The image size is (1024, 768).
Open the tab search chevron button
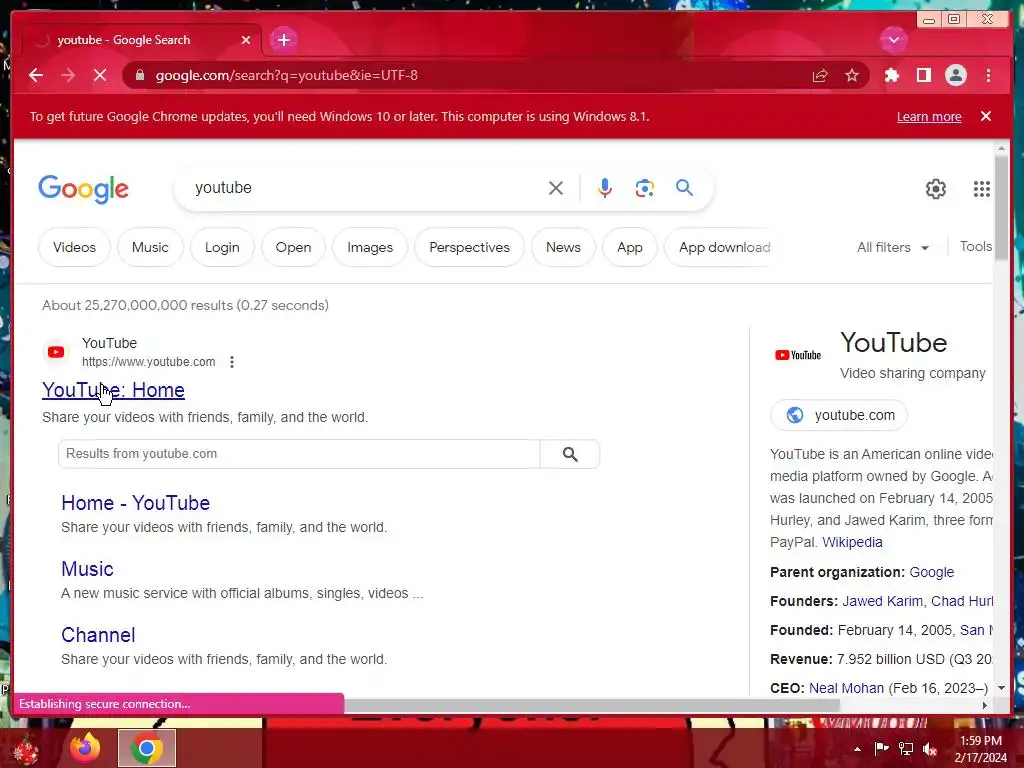(893, 40)
